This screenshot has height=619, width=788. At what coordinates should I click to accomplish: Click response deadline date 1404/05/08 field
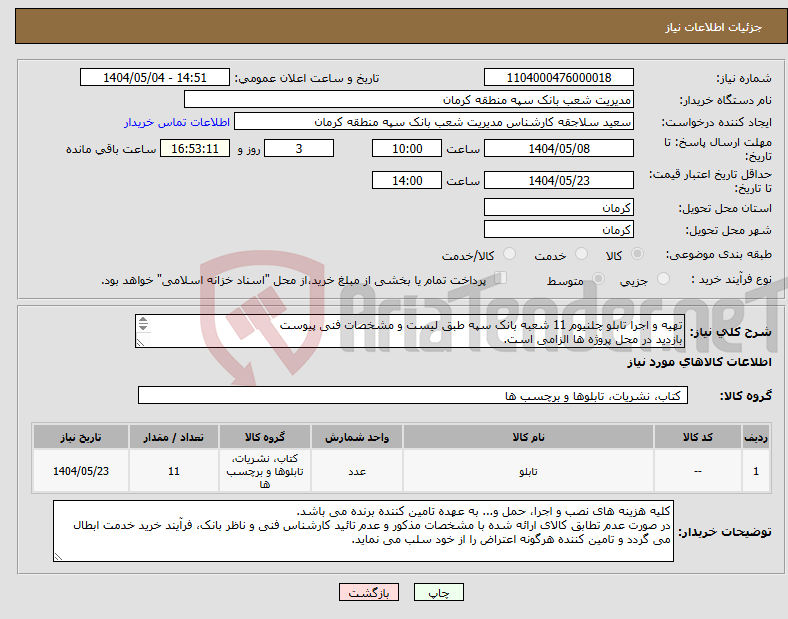(x=558, y=148)
